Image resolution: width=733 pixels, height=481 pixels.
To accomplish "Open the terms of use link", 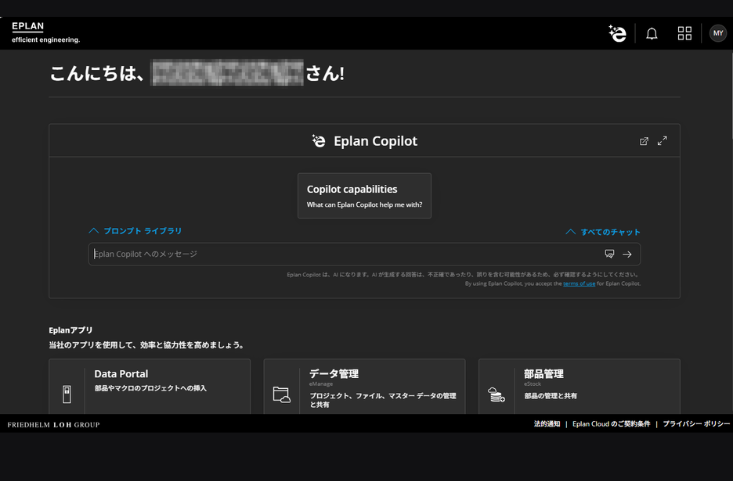I will click(x=579, y=284).
